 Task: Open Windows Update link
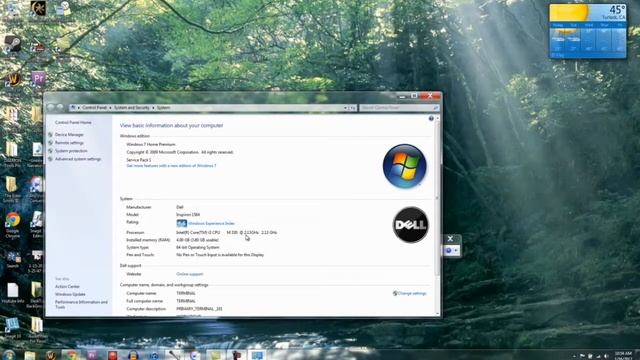[70, 294]
